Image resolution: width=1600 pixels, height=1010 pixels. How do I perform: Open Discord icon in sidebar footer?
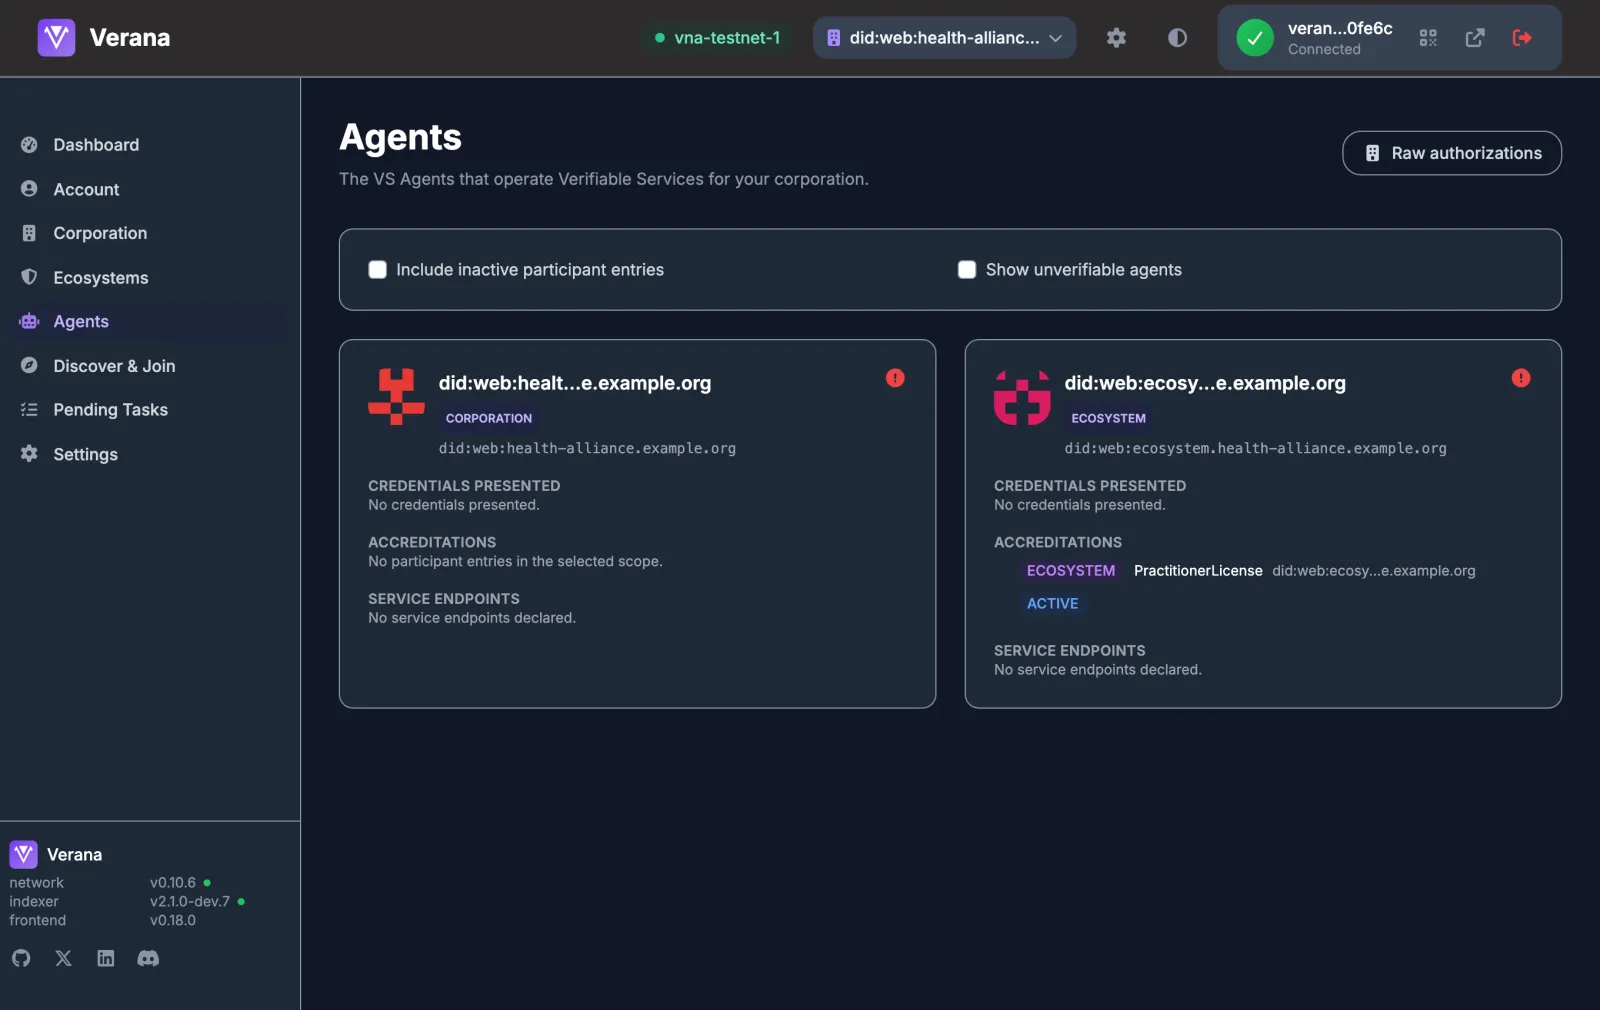tap(148, 958)
